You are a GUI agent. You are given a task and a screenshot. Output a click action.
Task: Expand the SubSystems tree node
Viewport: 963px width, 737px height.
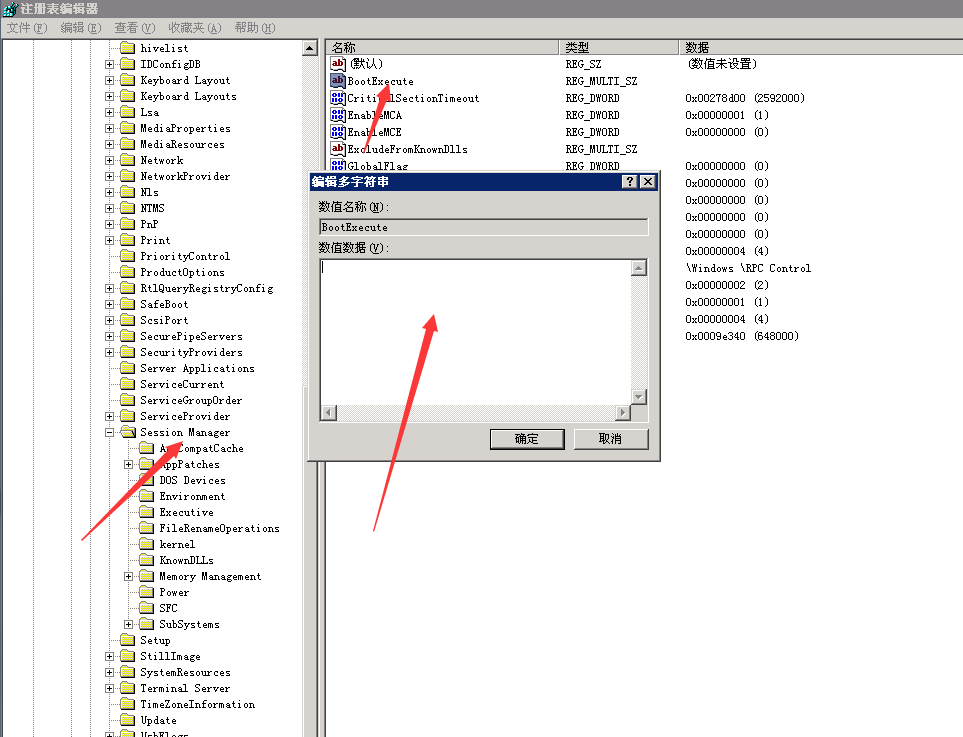[128, 625]
